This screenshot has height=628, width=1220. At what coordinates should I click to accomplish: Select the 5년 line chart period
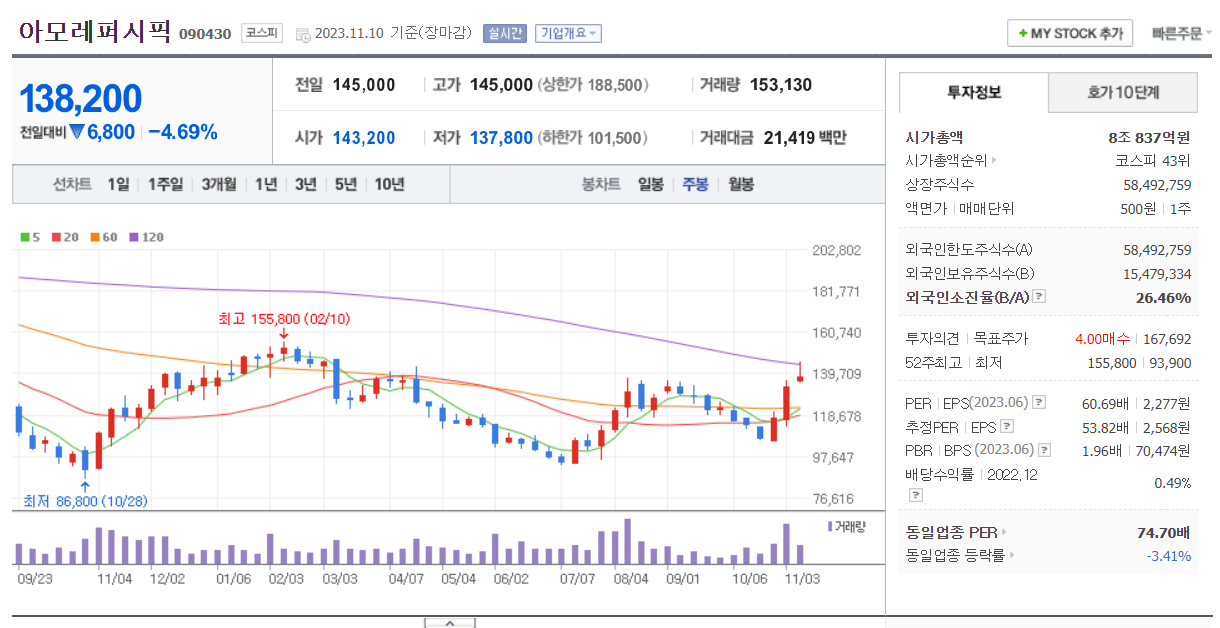[x=345, y=184]
